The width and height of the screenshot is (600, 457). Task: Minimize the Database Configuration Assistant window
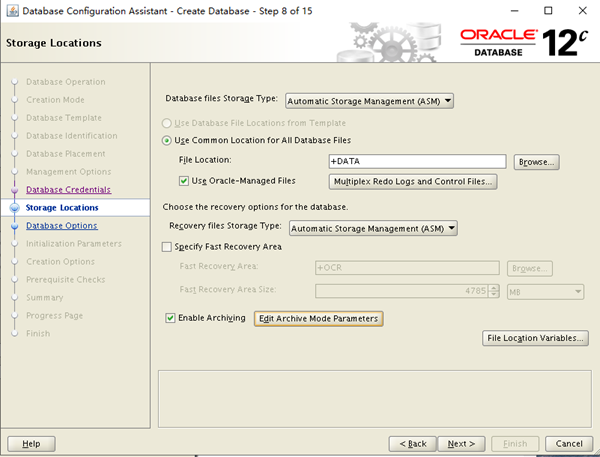pos(515,11)
